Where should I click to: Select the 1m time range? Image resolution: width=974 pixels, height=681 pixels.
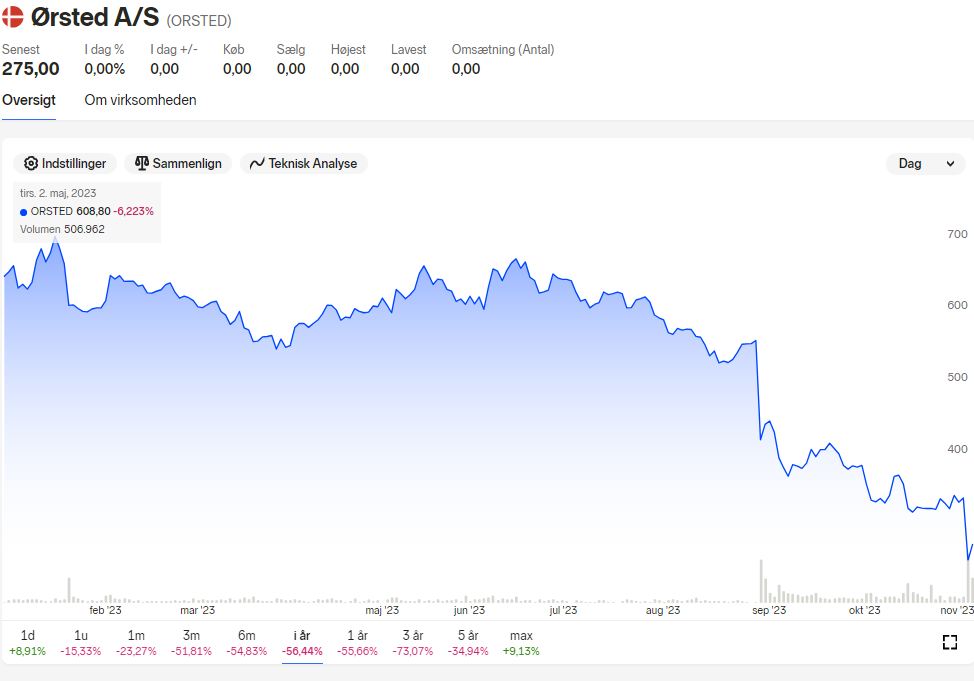point(136,642)
